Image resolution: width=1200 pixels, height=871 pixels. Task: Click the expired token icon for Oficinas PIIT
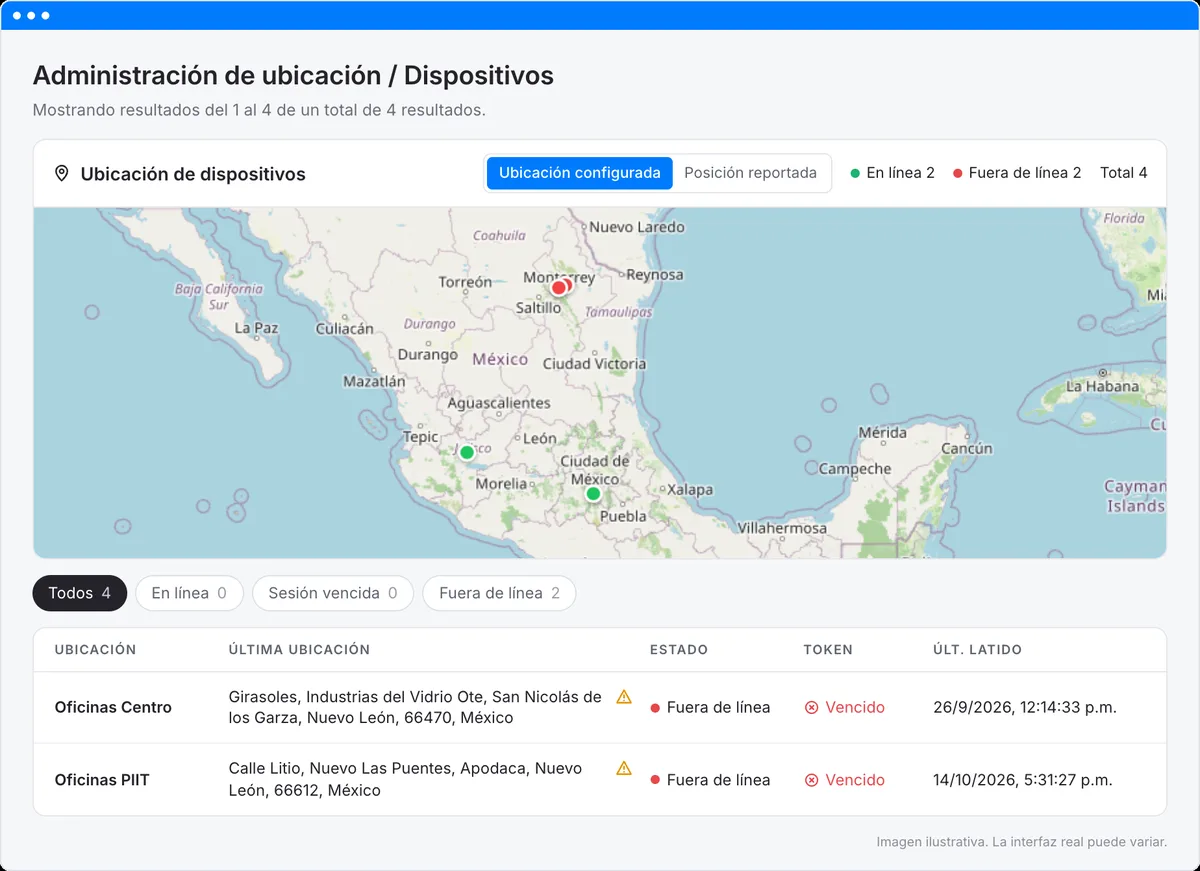point(812,780)
